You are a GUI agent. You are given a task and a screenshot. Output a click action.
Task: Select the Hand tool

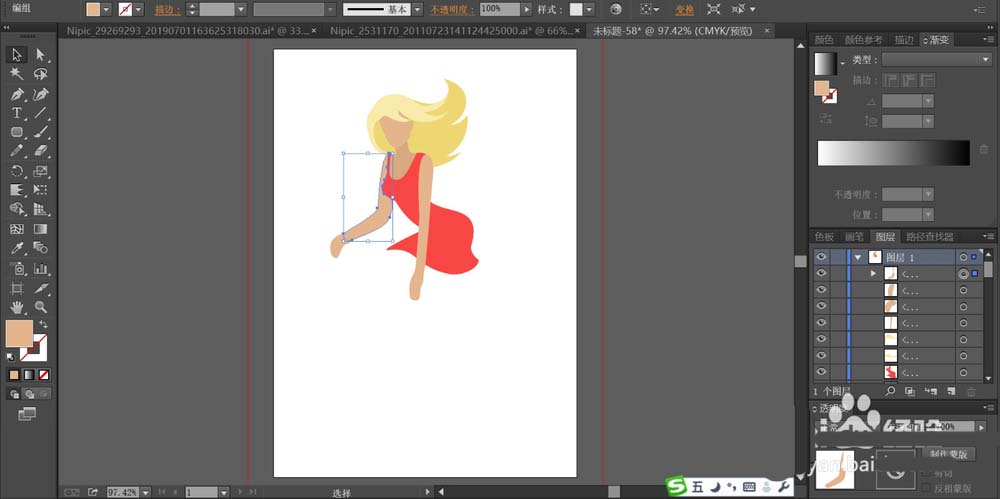[x=17, y=307]
